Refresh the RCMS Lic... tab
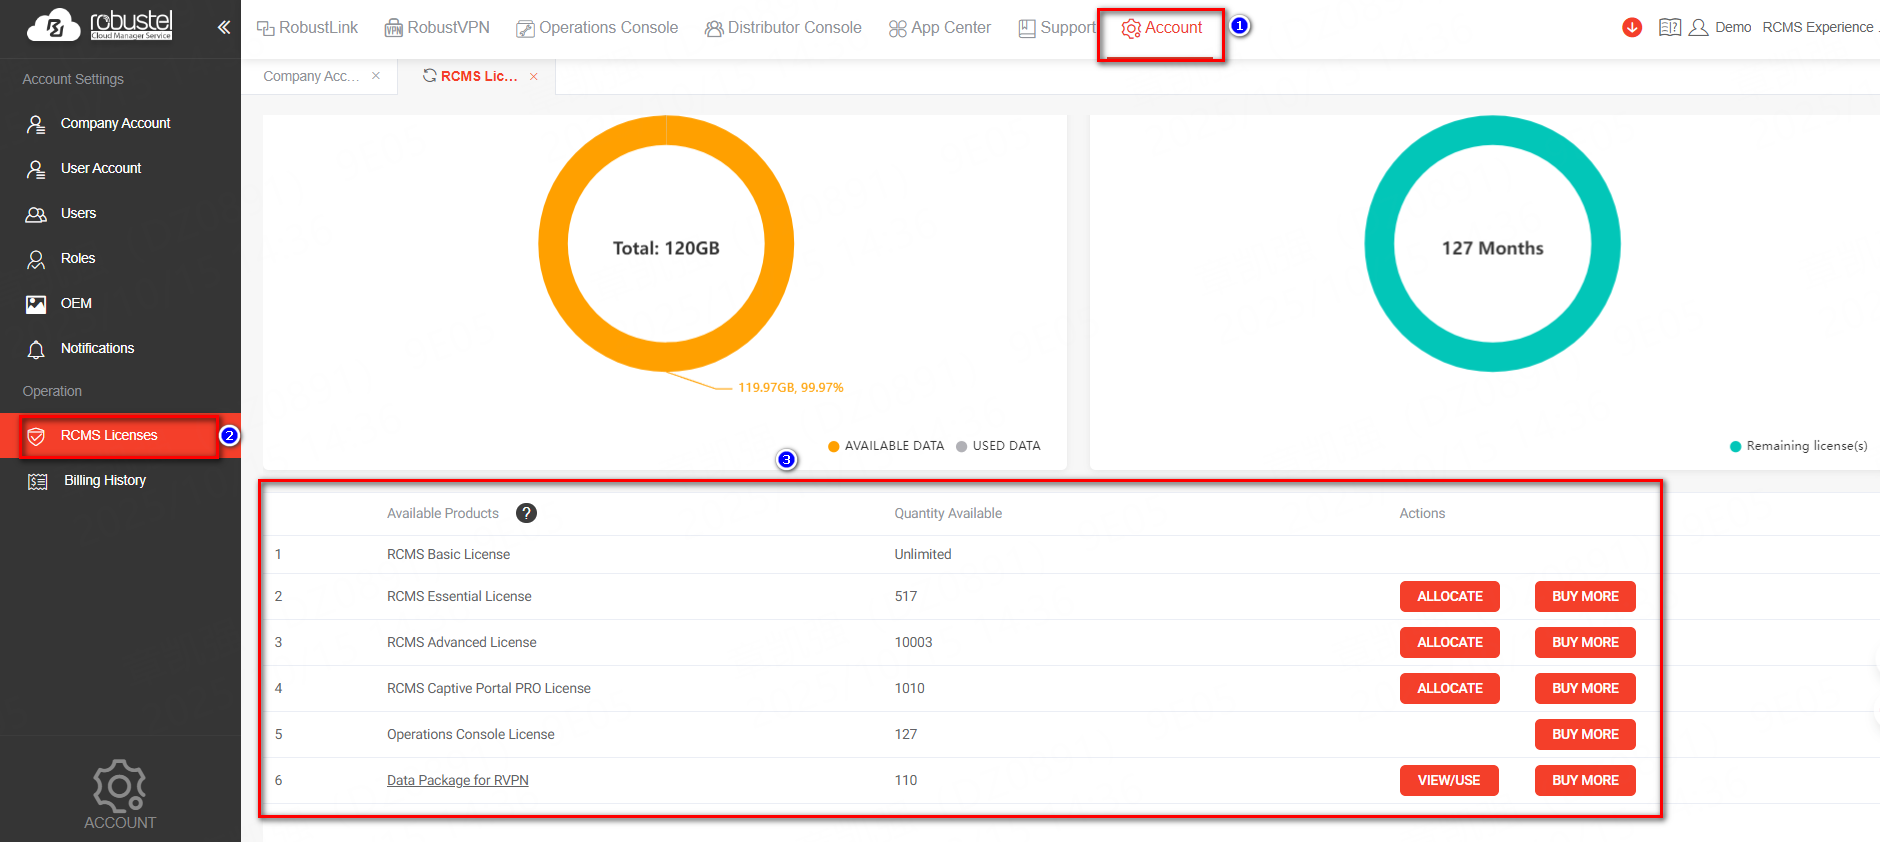The width and height of the screenshot is (1880, 842). [430, 76]
